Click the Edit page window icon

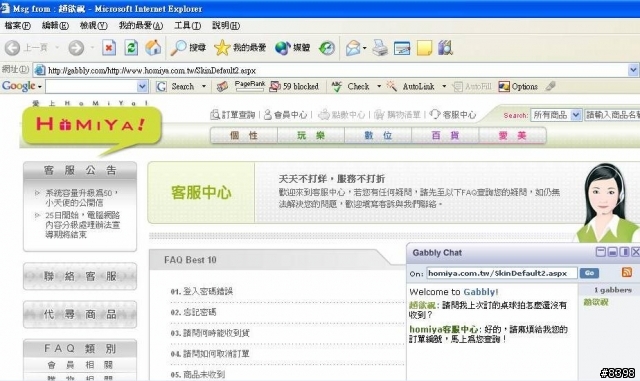(402, 48)
